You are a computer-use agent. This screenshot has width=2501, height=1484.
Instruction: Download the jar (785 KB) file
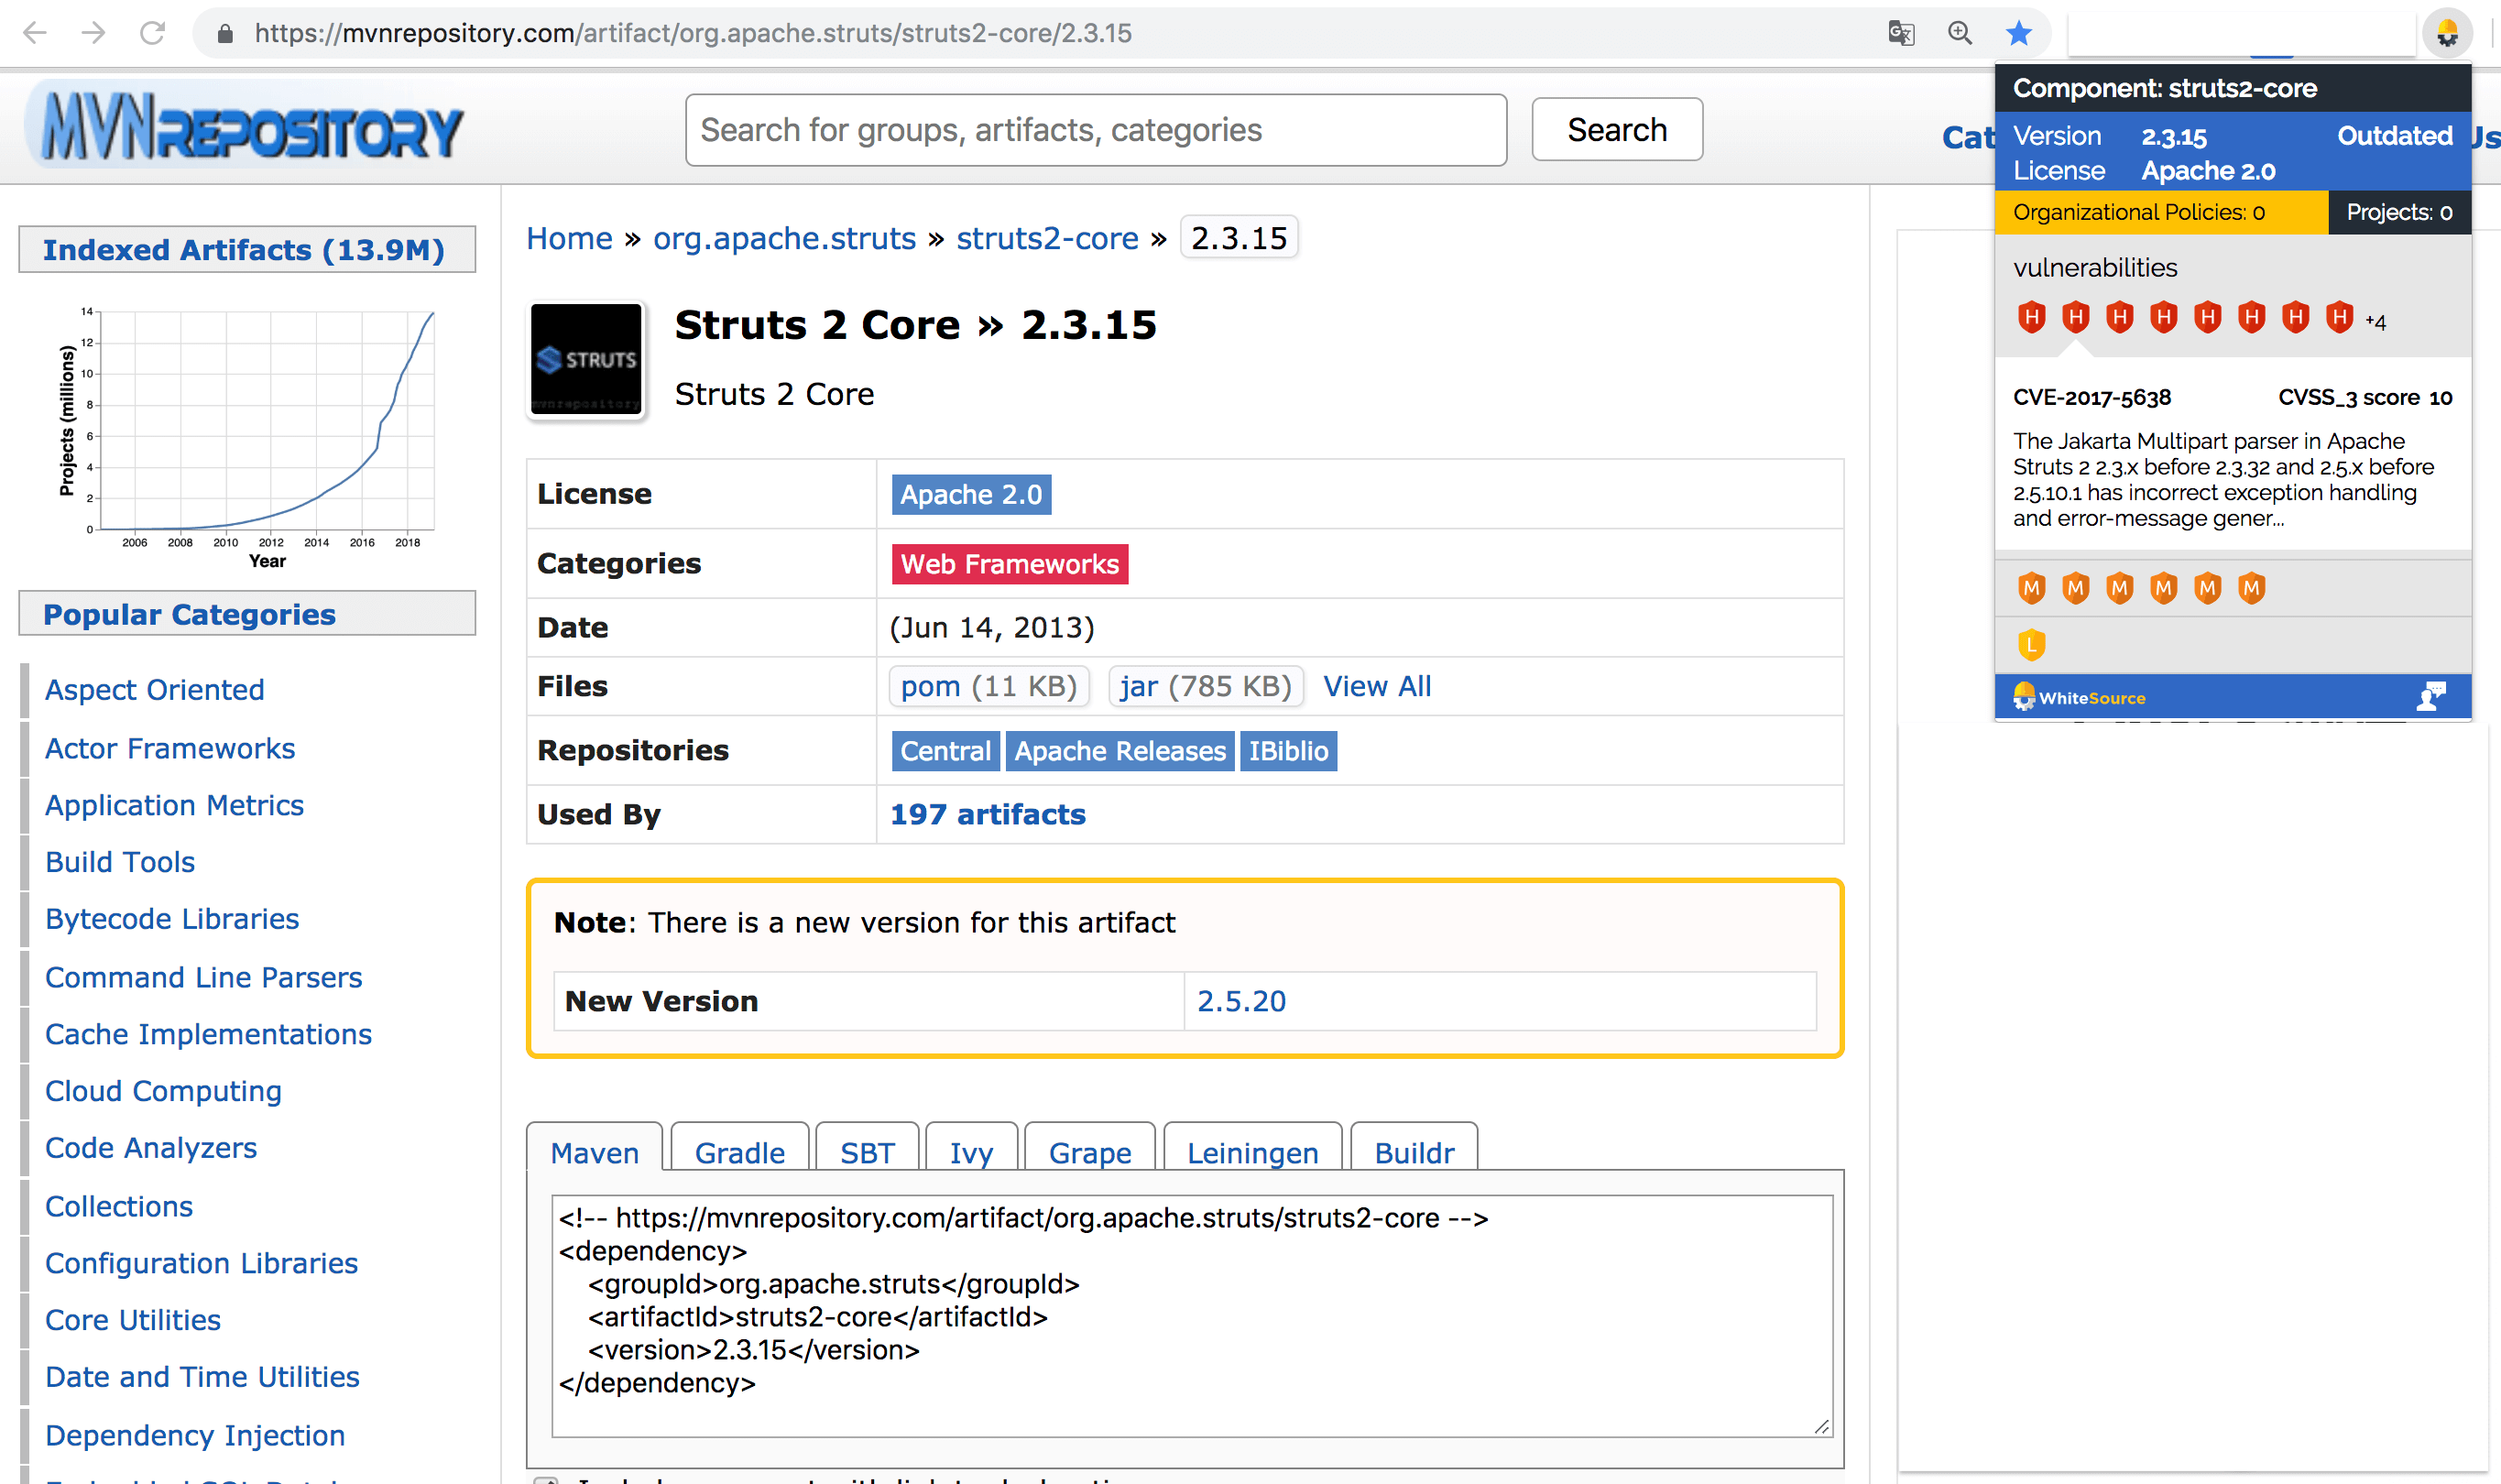coord(1206,686)
